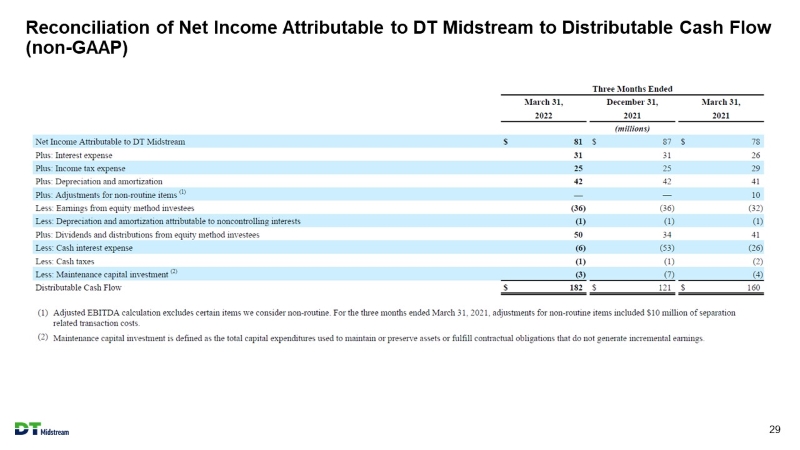This screenshot has width=800, height=450.
Task: Click the 'December 31, 2021' column header
Action: click(632, 109)
